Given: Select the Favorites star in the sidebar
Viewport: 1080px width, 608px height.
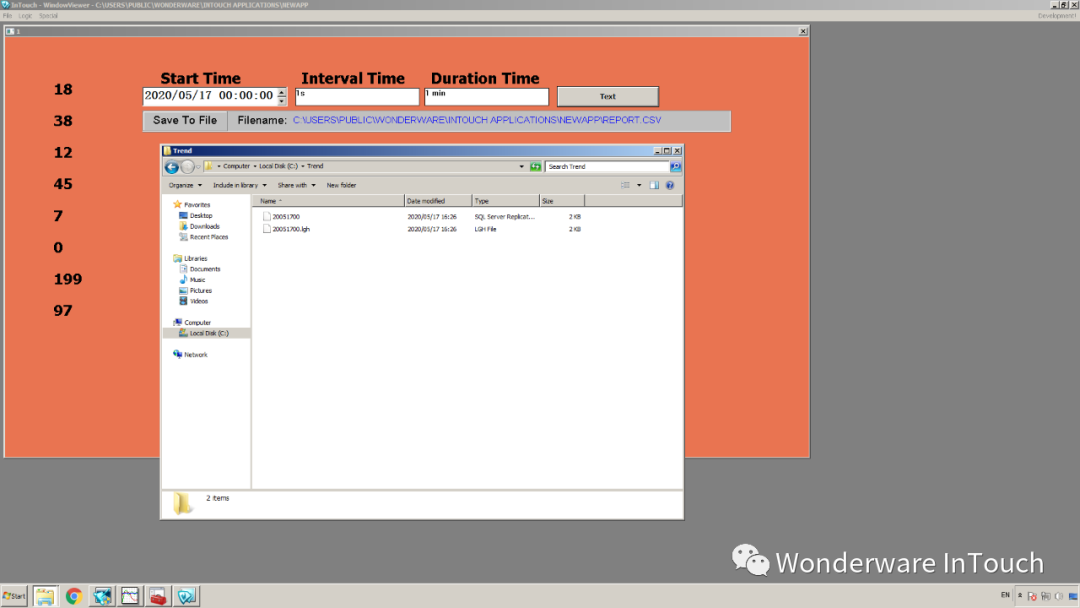Looking at the screenshot, I should click(178, 204).
